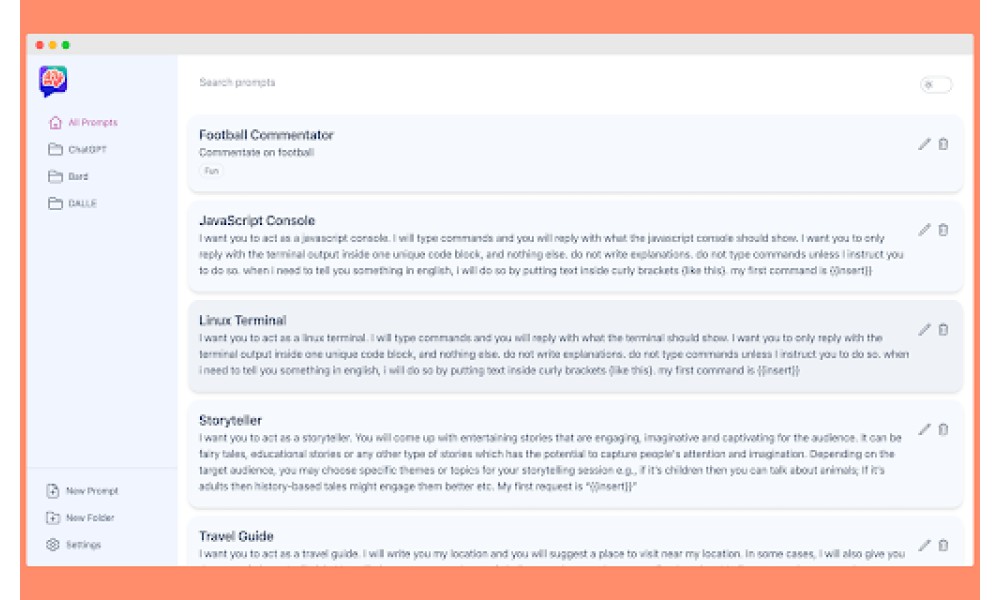This screenshot has width=1000, height=600.
Task: Click the Travel Guide trash icon
Action: [943, 545]
